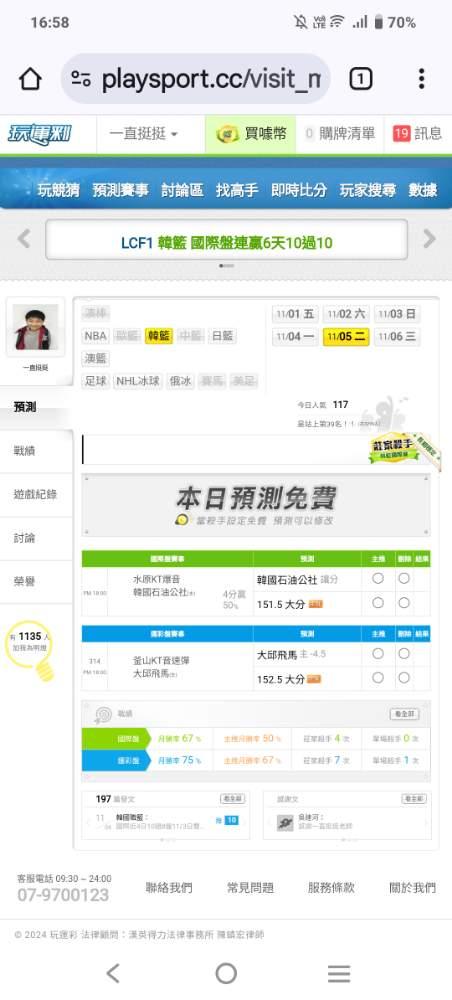Viewport: 452px width, 1000px height.
Task: Select the 11/04 一 date tab
Action: (x=295, y=336)
